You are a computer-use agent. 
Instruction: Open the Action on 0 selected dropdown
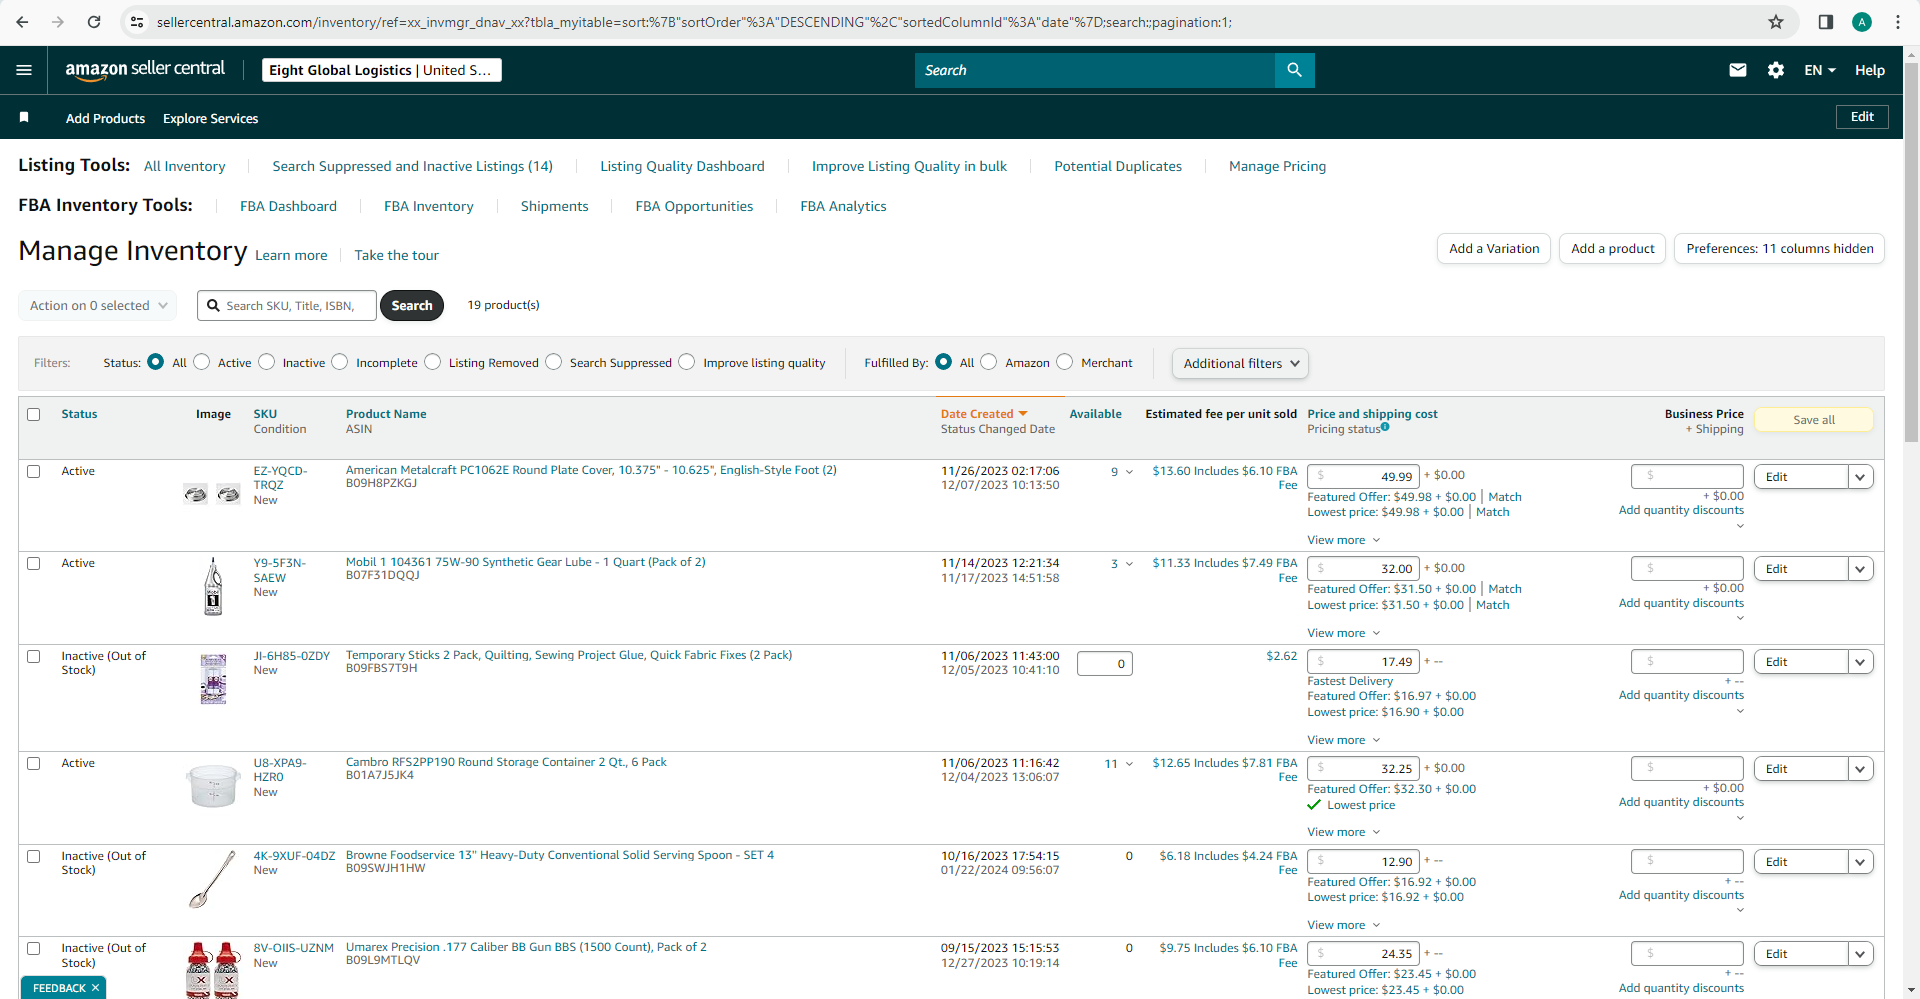click(x=98, y=305)
